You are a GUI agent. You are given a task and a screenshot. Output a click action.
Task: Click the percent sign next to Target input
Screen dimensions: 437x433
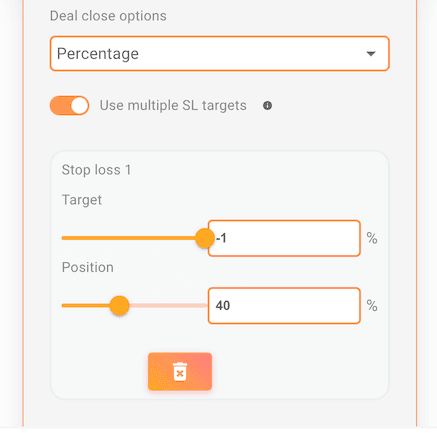[x=372, y=238]
